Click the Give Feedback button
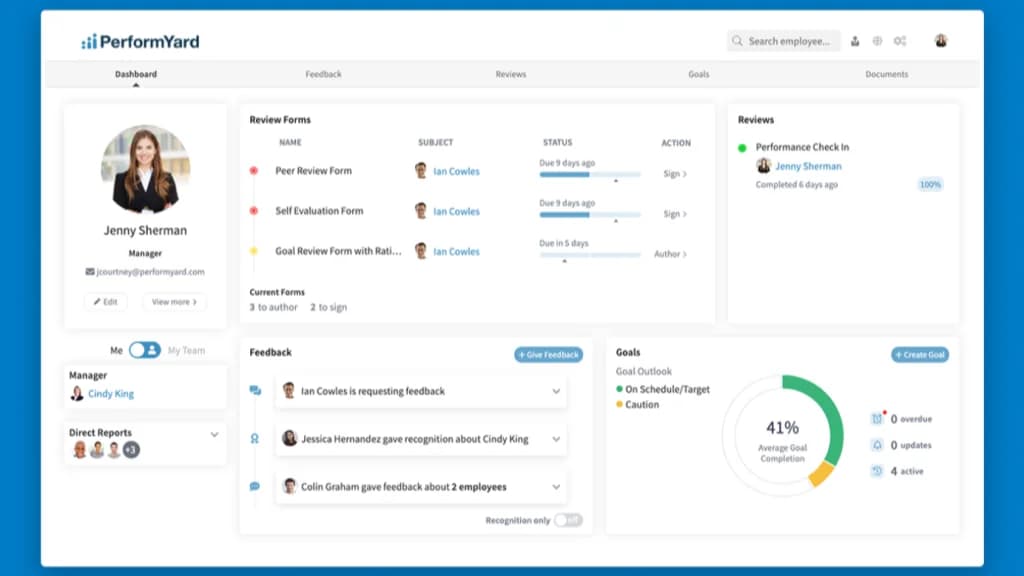The height and width of the screenshot is (576, 1024). click(x=549, y=355)
